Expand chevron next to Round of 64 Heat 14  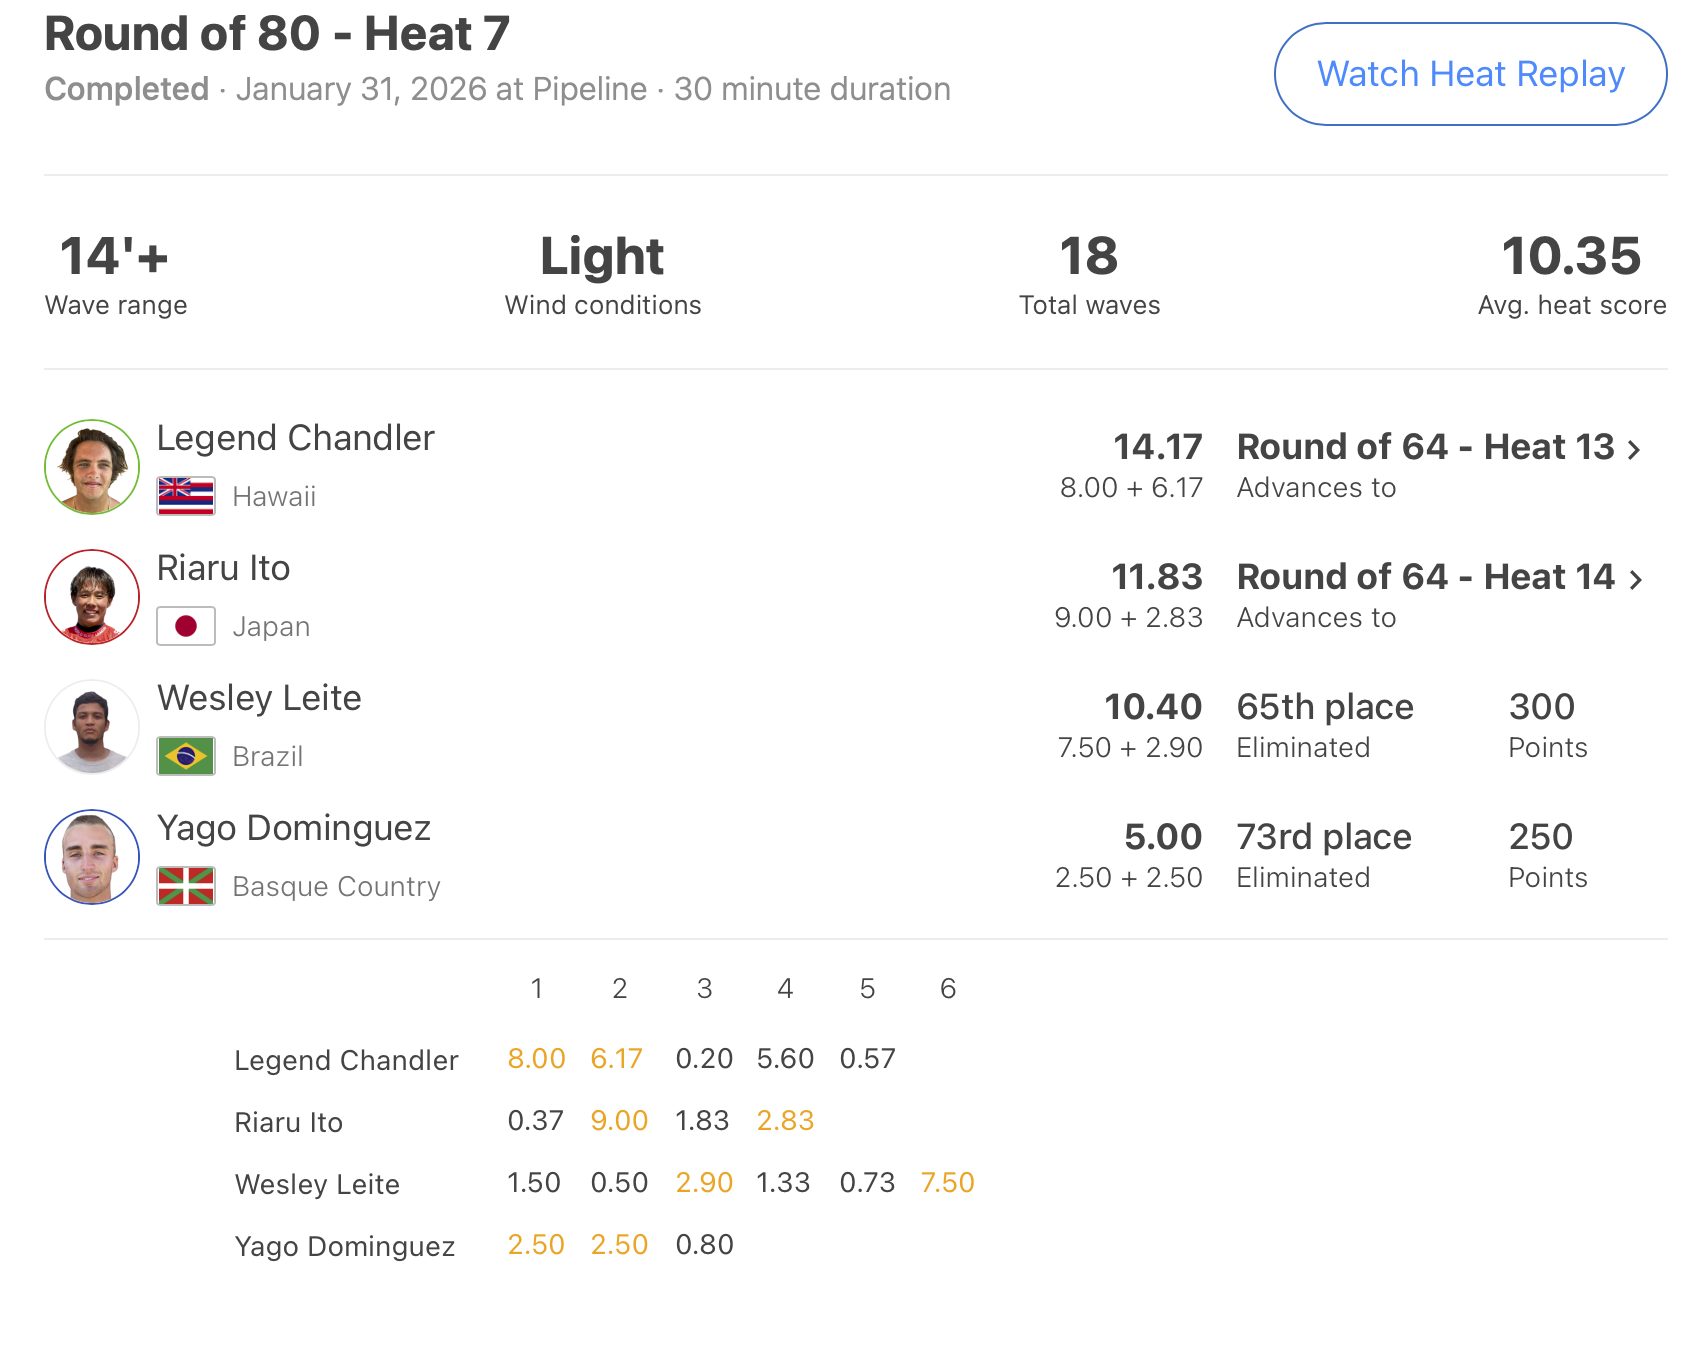(x=1634, y=580)
